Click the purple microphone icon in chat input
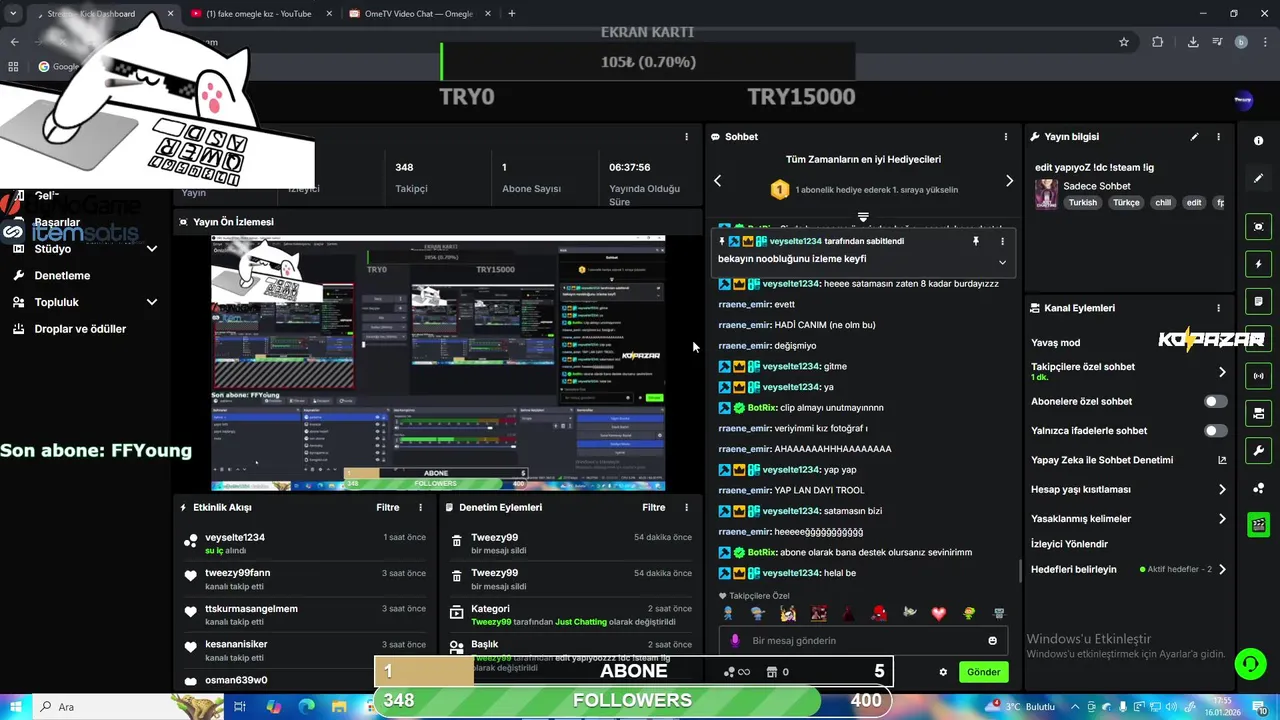The image size is (1280, 720). click(x=735, y=641)
